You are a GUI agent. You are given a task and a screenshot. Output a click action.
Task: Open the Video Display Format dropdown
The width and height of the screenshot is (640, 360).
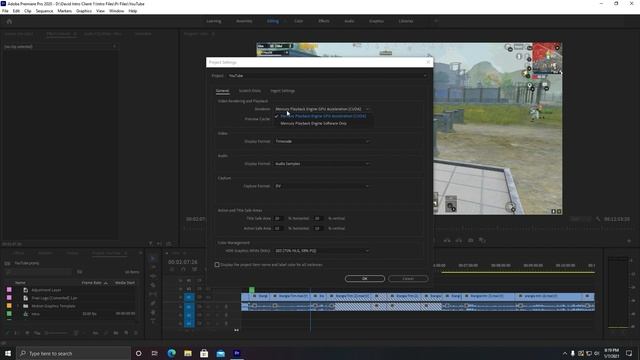point(322,141)
